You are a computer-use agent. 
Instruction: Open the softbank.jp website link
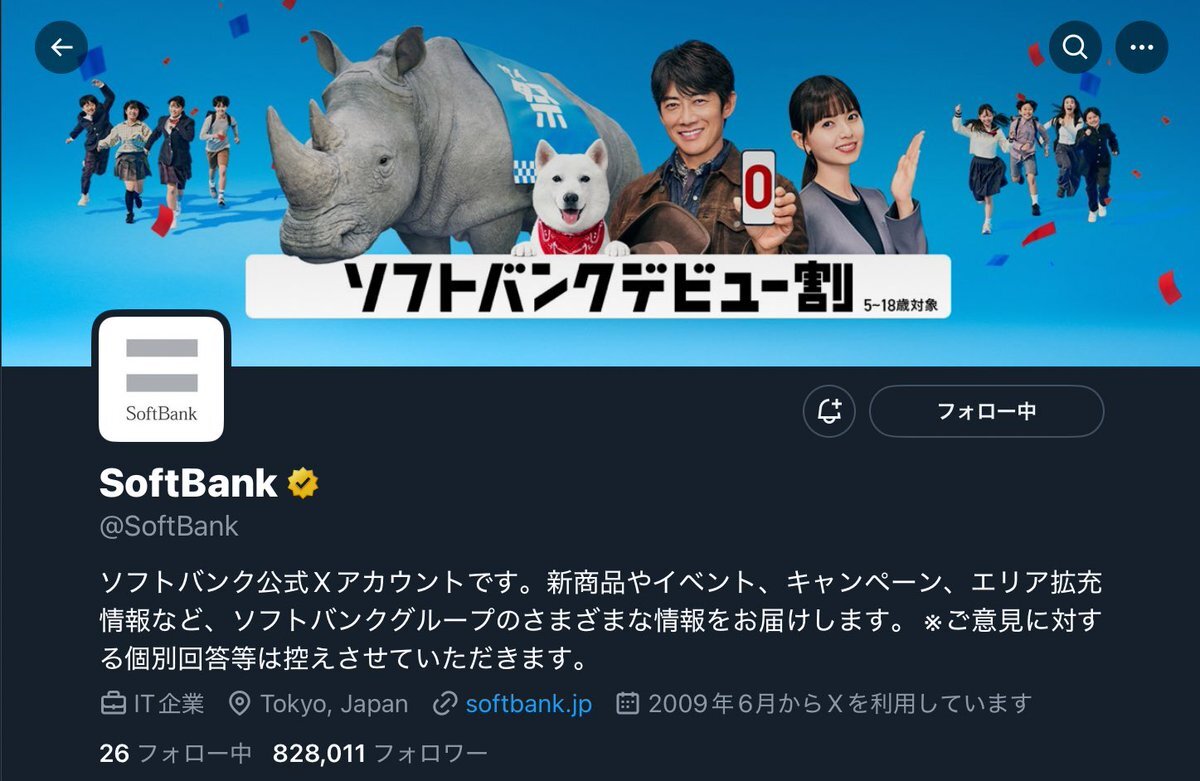[x=529, y=704]
